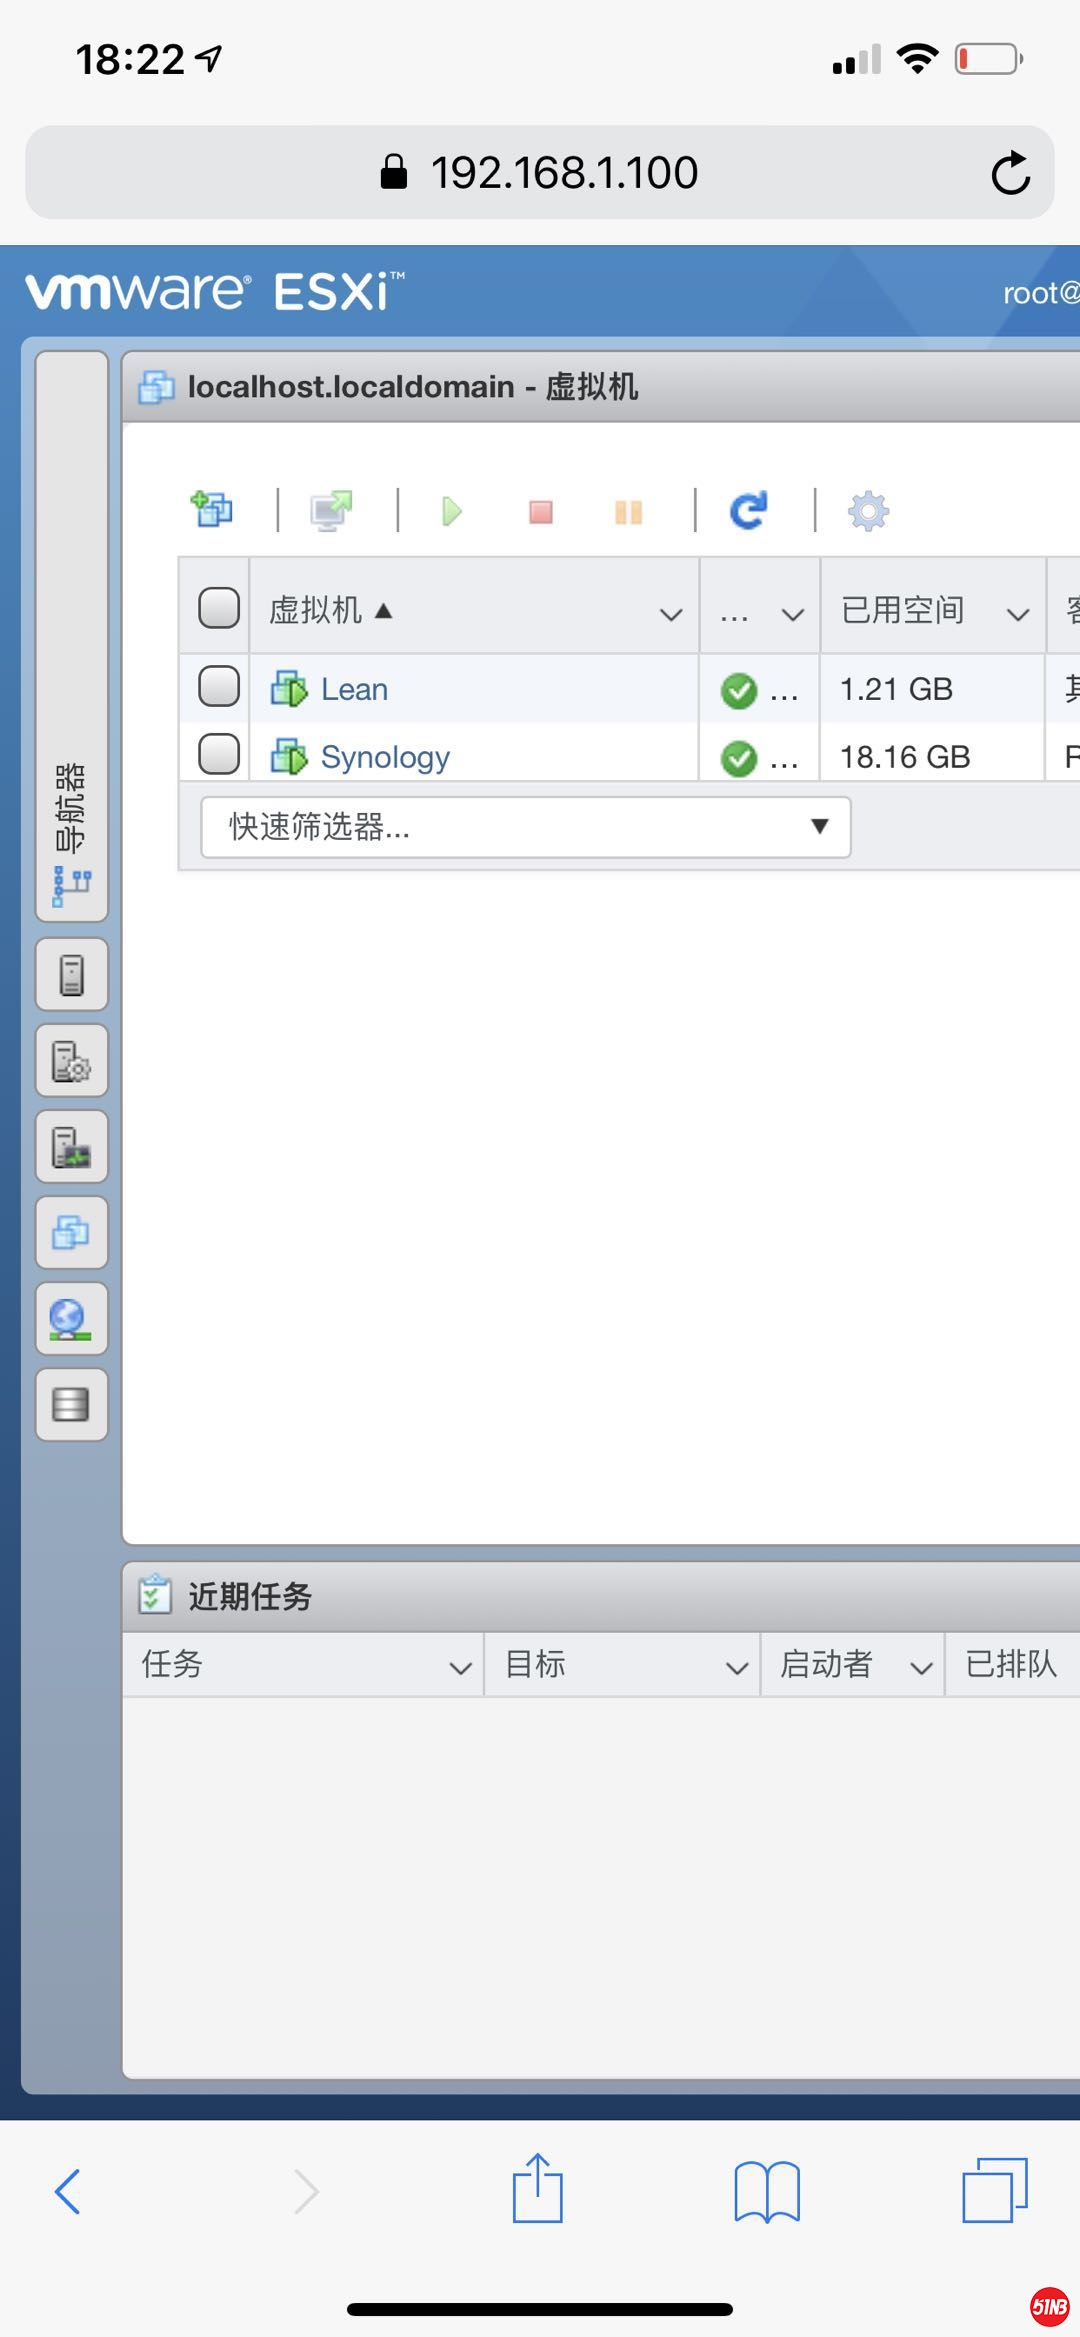Expand the 快速筛选器 quick filter dropdown
The height and width of the screenshot is (2337, 1080).
pos(526,827)
